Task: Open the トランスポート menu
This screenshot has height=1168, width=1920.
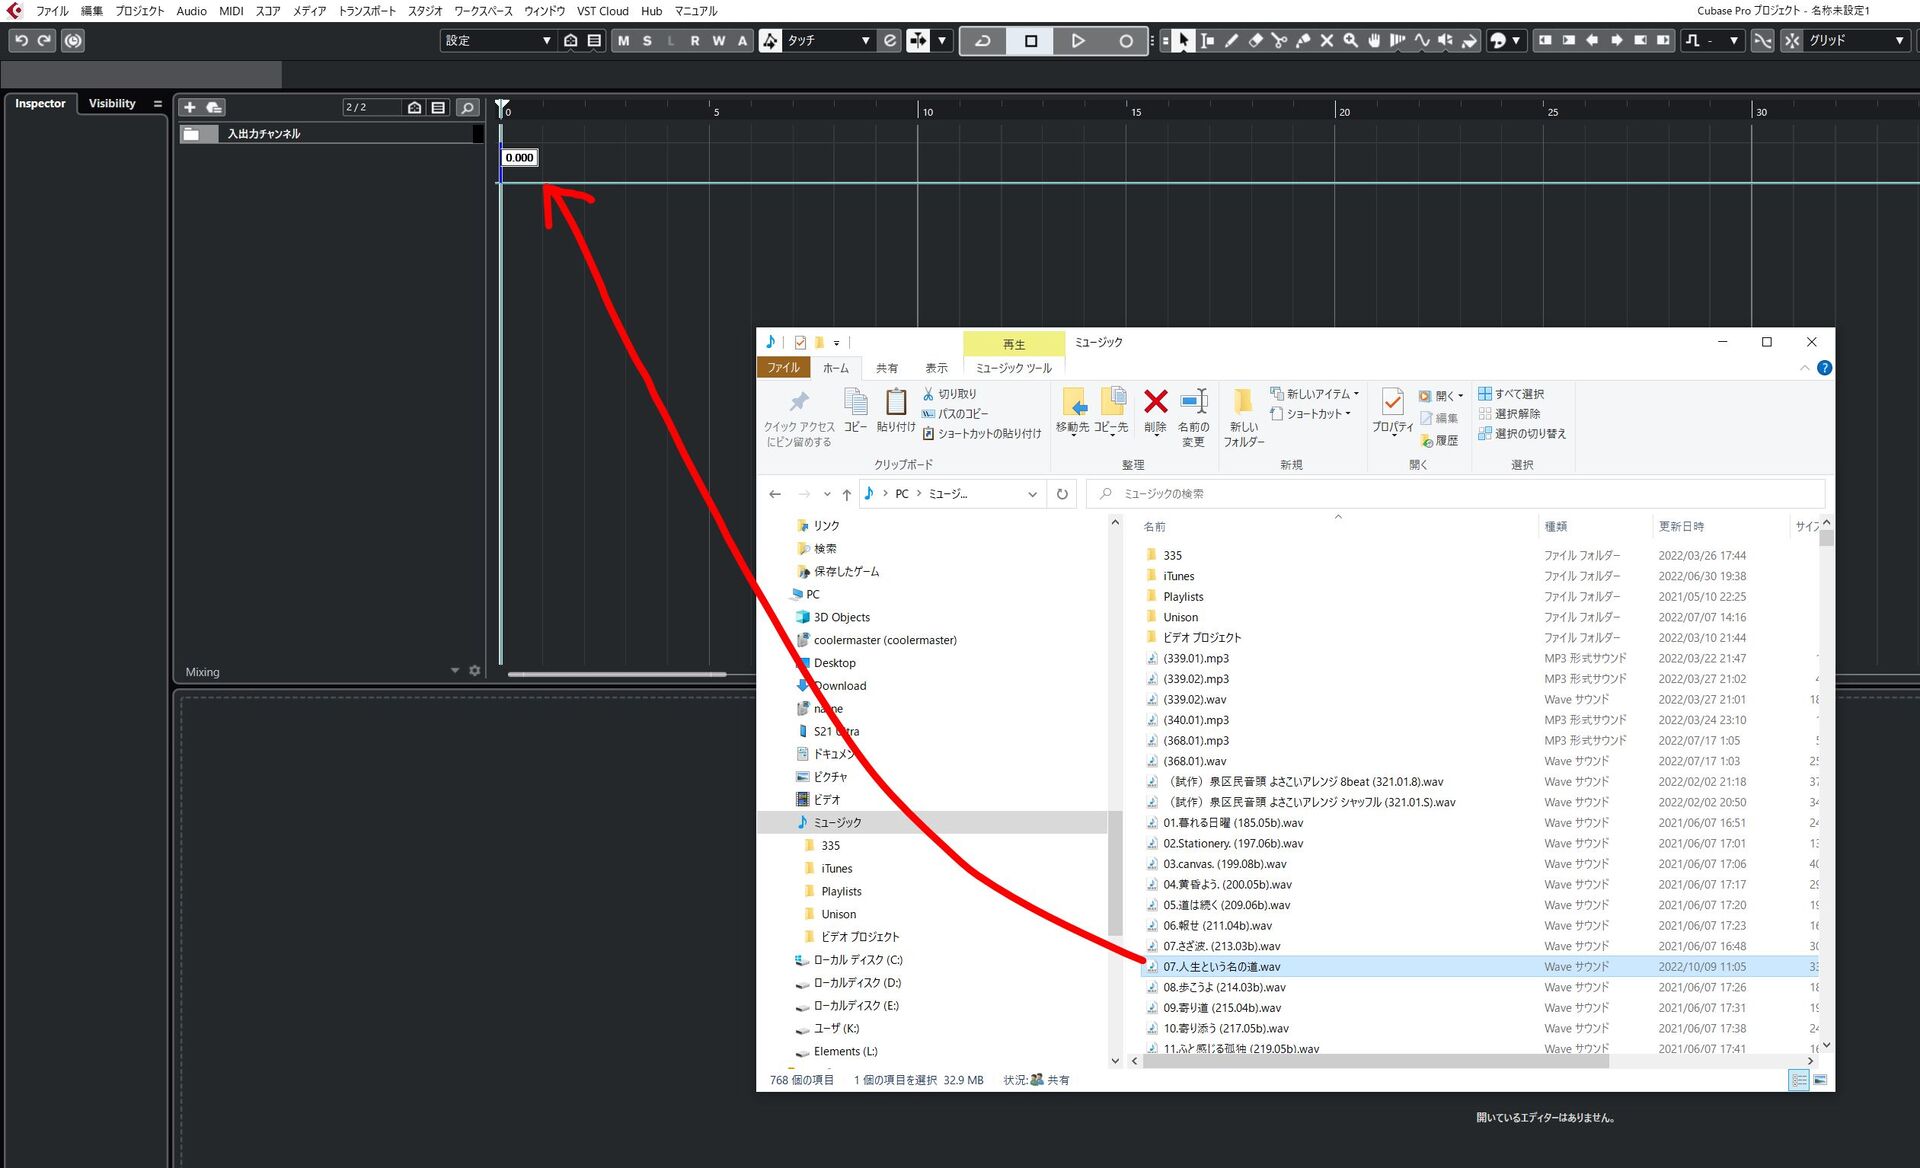Action: coord(367,11)
